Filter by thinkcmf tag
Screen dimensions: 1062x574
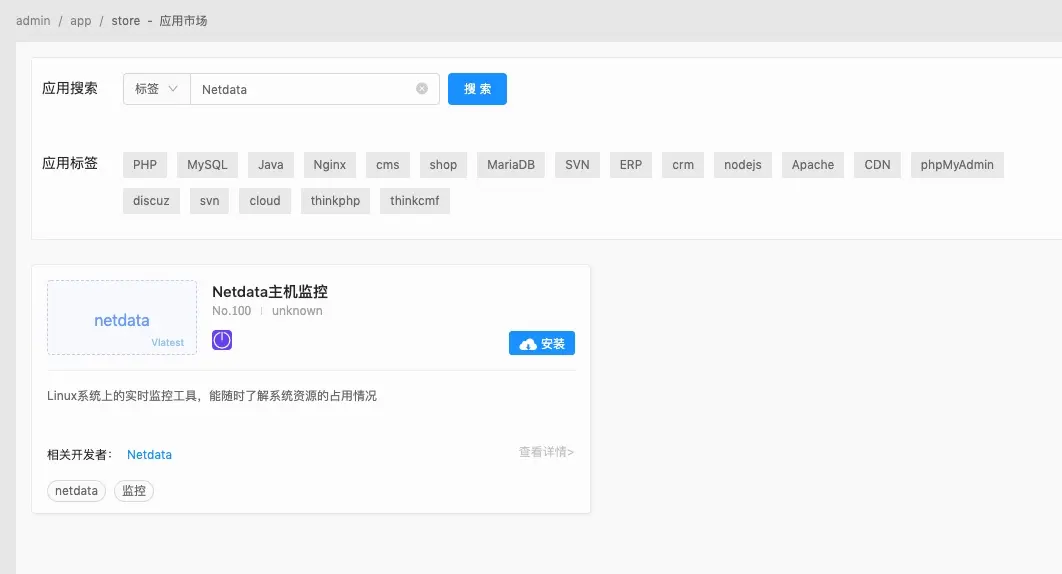(415, 201)
